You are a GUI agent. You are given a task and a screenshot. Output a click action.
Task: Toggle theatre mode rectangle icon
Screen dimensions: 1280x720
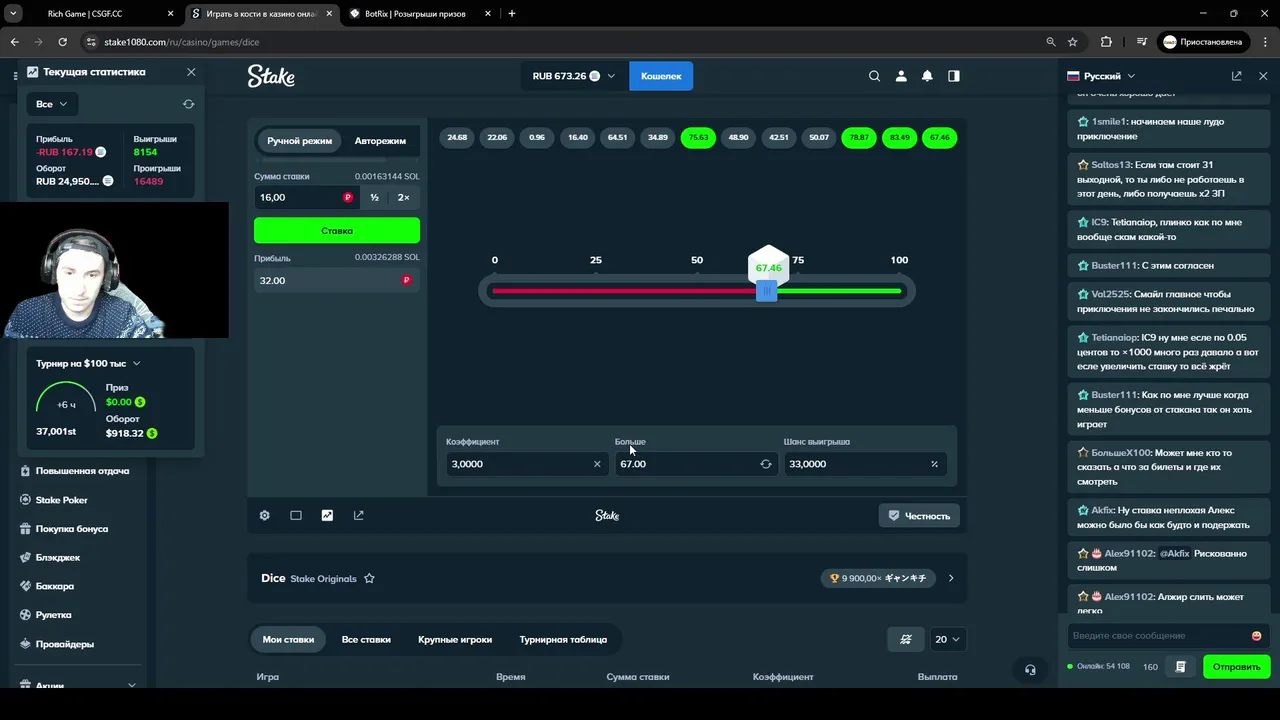[296, 515]
